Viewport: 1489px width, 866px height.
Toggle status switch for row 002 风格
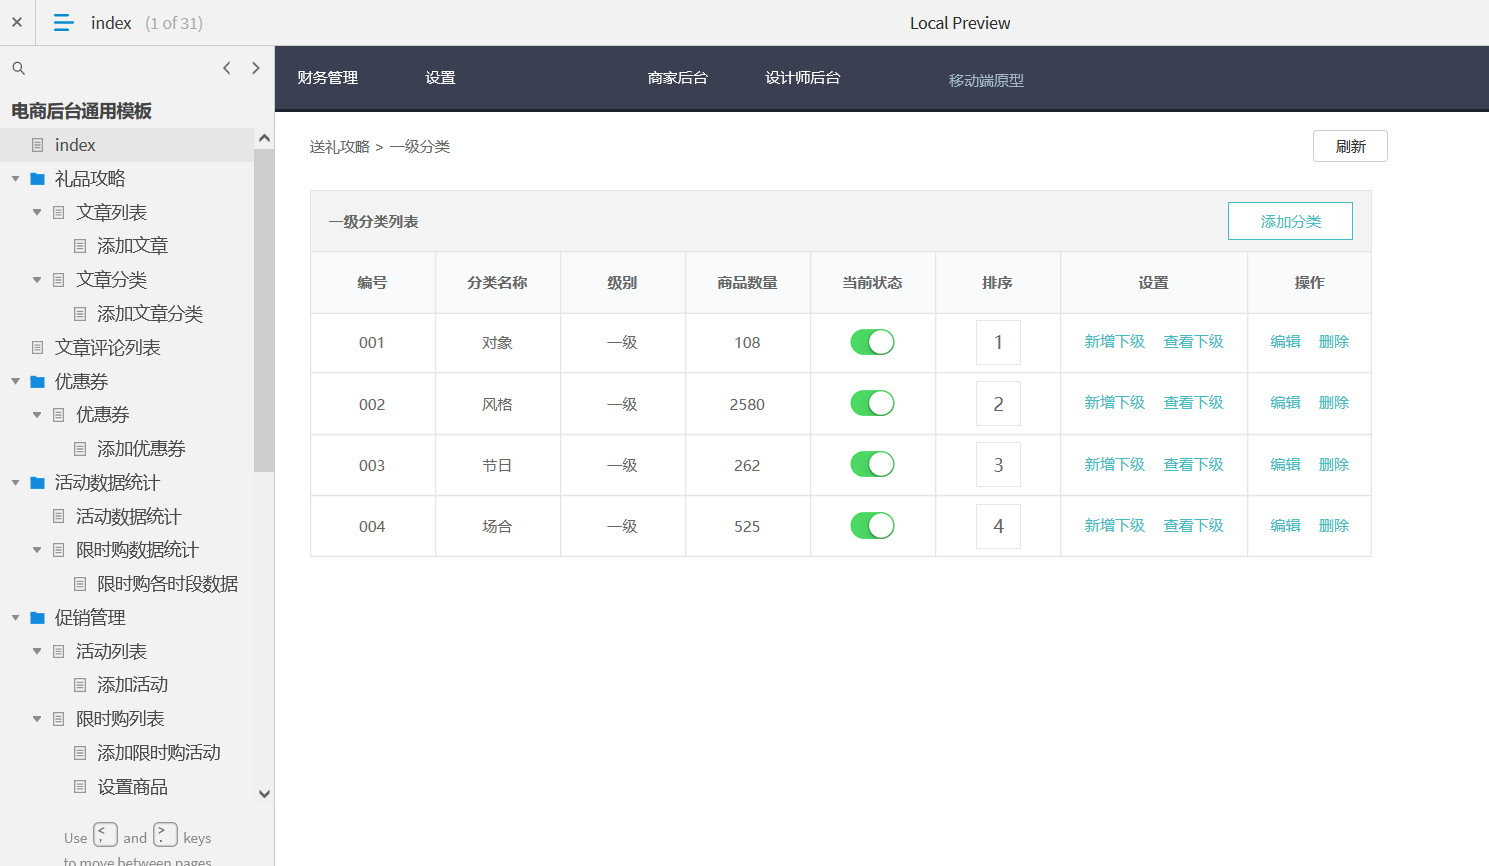(x=872, y=403)
